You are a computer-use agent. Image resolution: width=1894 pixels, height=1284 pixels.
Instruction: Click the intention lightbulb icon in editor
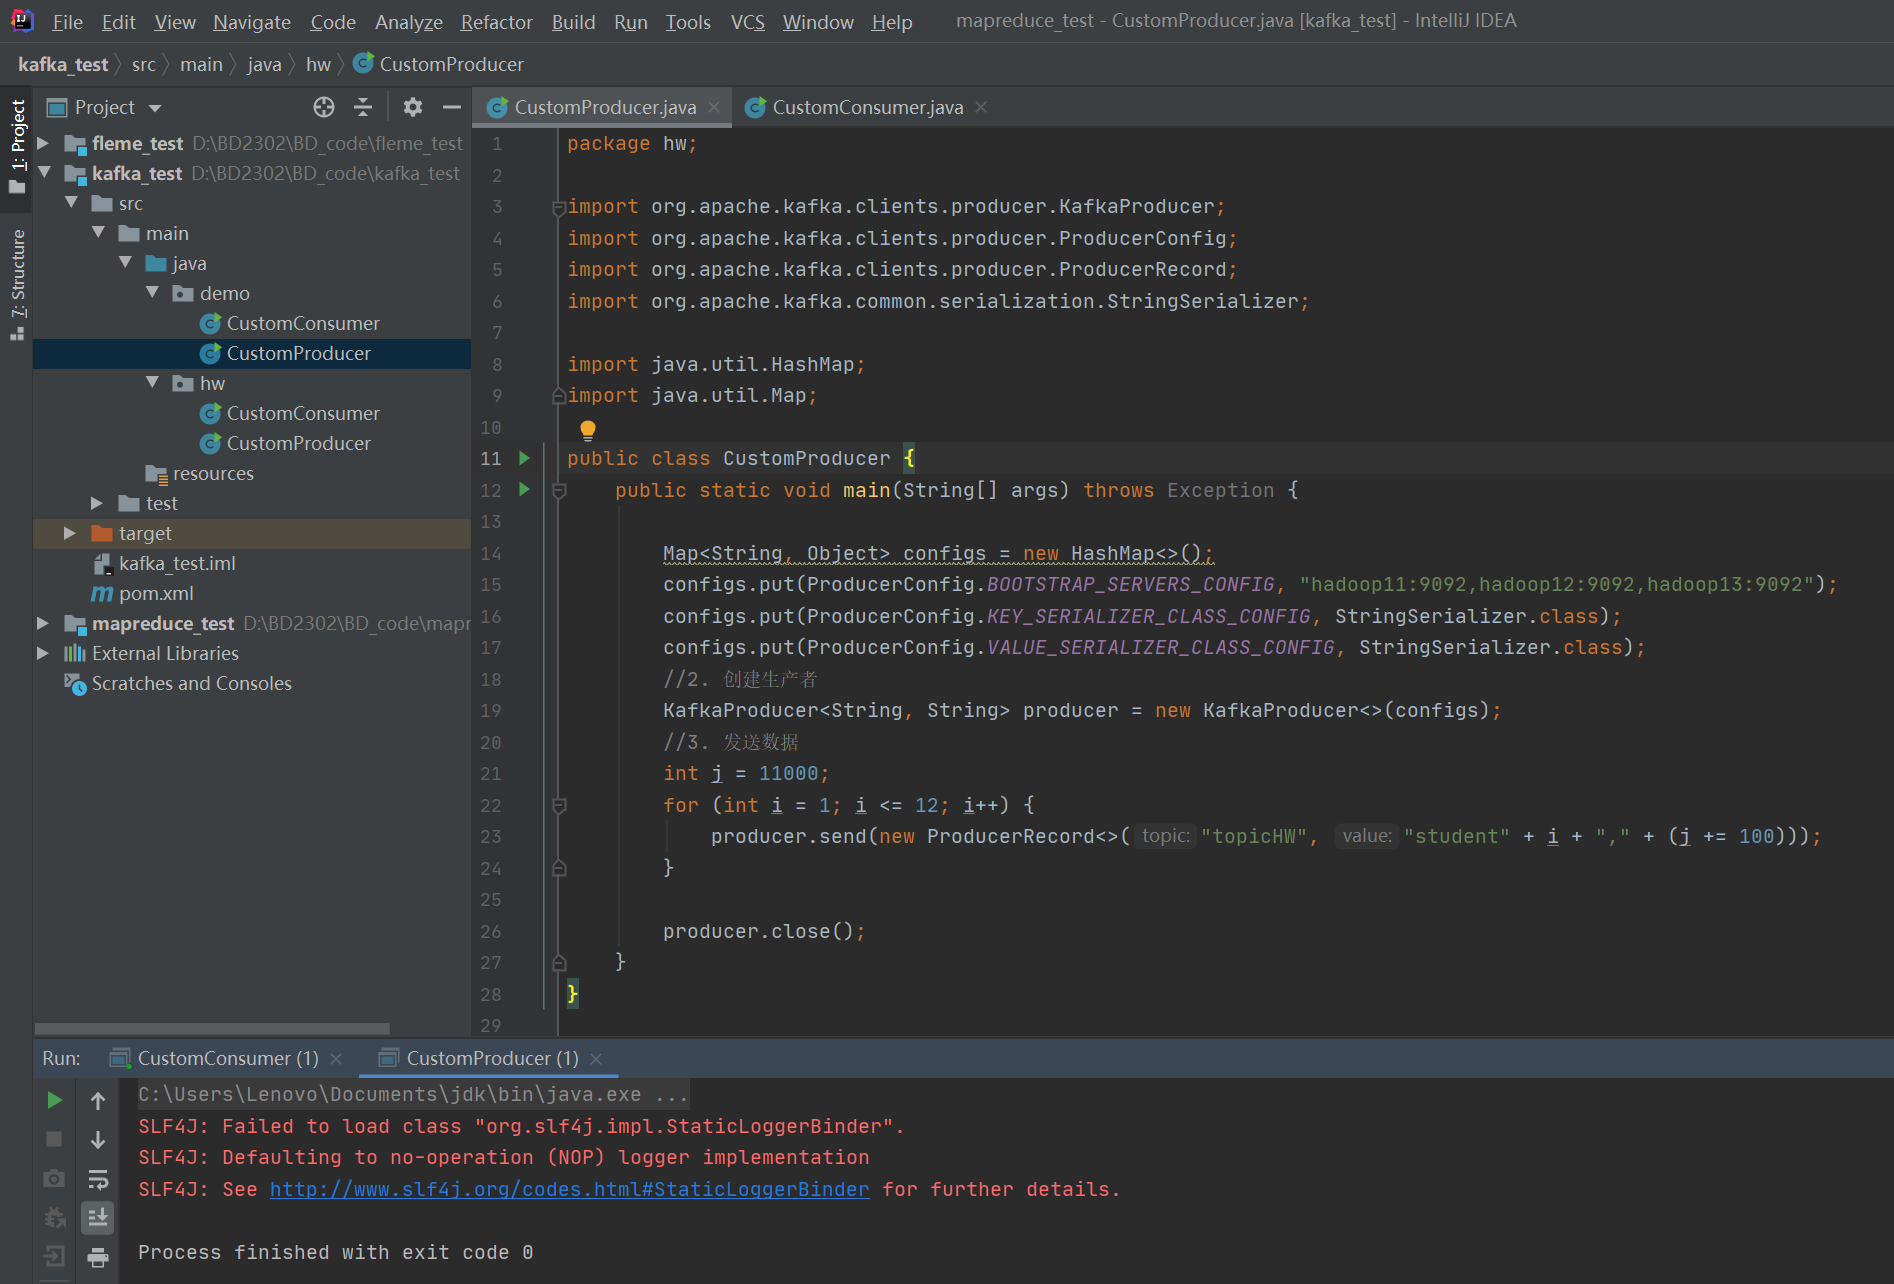point(587,430)
